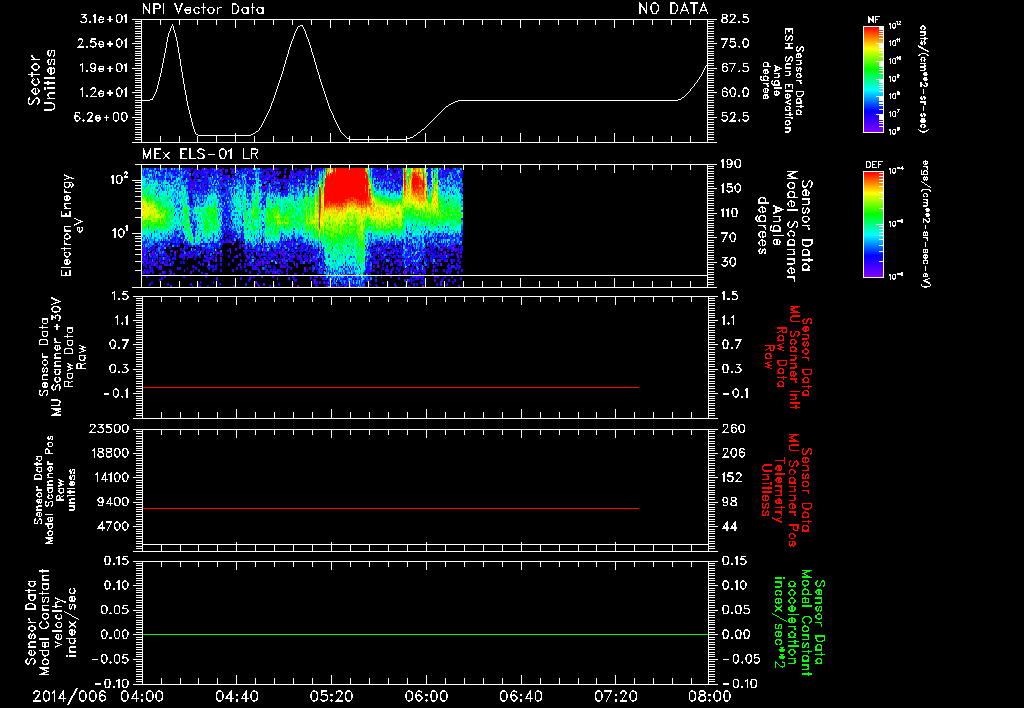Click the Electron Energy eV axis label
This screenshot has width=1024, height=708.
(71, 225)
